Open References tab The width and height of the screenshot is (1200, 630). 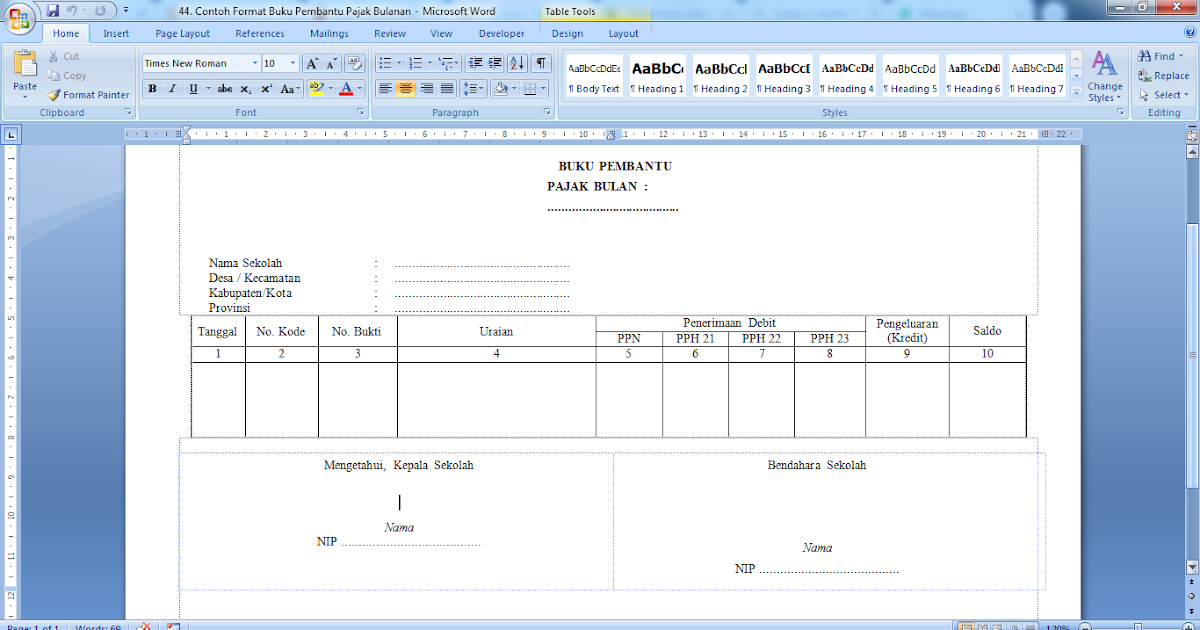click(260, 33)
